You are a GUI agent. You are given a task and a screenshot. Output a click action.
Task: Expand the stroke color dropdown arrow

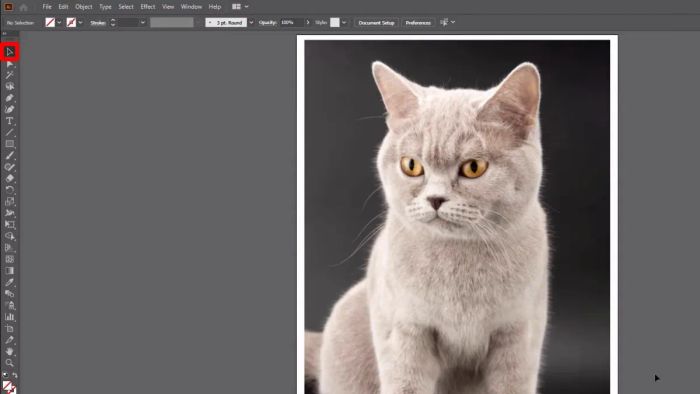pos(80,22)
